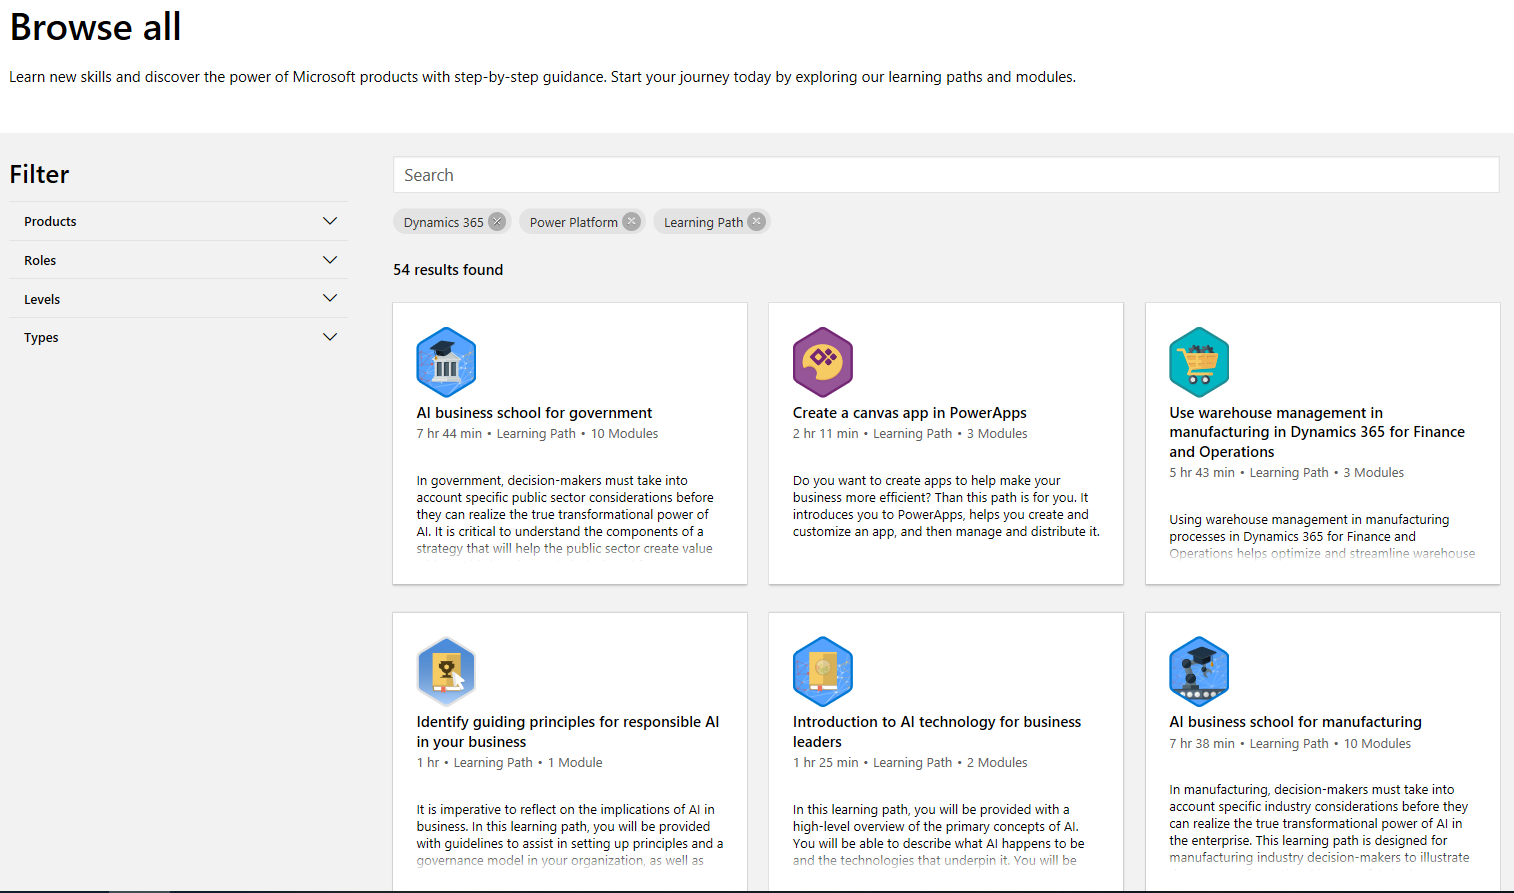Screen dimensions: 1514x893
Task: Click the chevron next to Levels
Action: 330,298
